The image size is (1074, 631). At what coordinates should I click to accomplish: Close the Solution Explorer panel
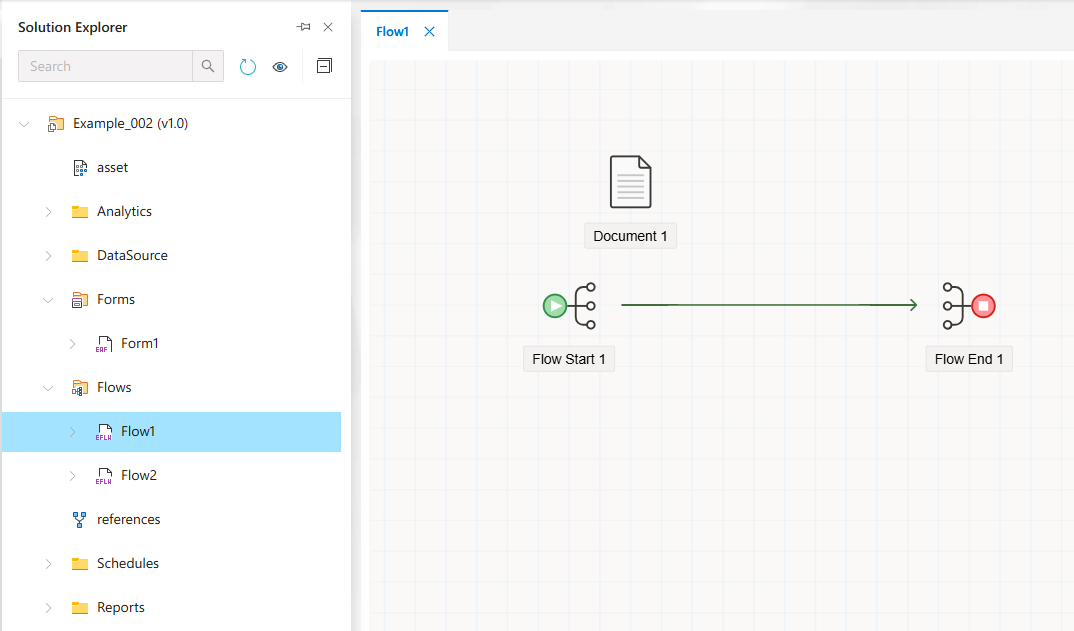coord(328,27)
